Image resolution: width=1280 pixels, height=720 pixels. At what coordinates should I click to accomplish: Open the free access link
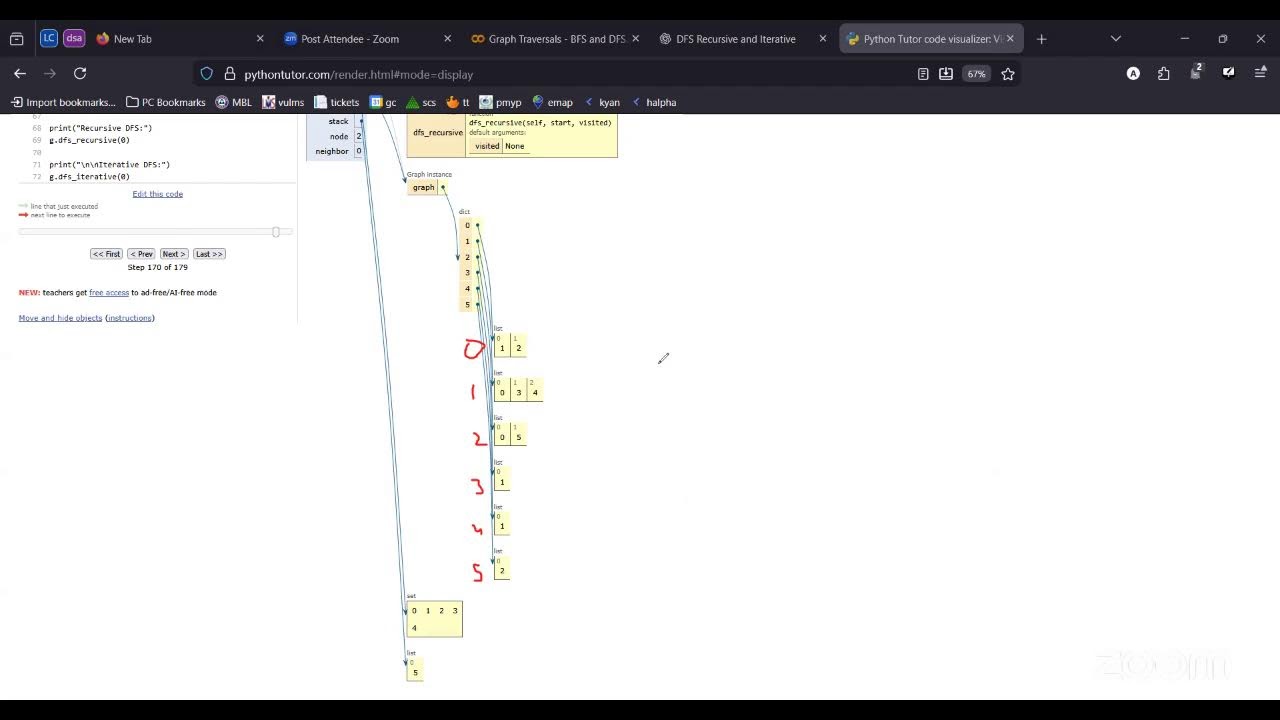coord(109,293)
